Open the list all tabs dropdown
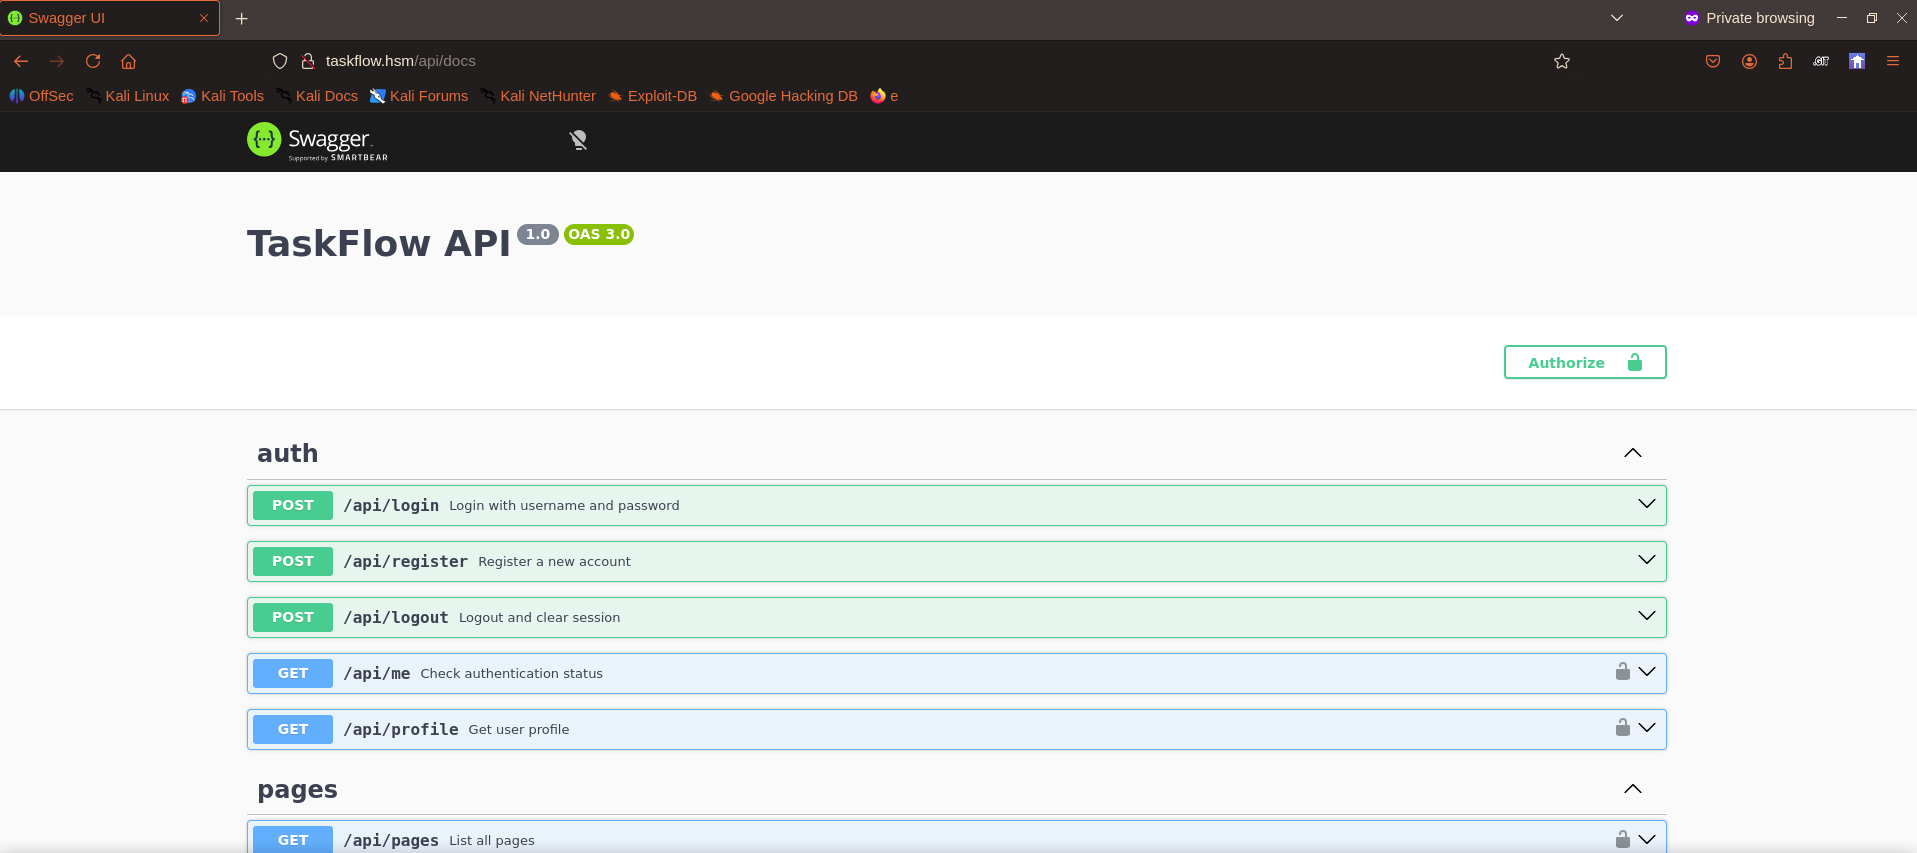This screenshot has width=1917, height=853. (x=1617, y=18)
